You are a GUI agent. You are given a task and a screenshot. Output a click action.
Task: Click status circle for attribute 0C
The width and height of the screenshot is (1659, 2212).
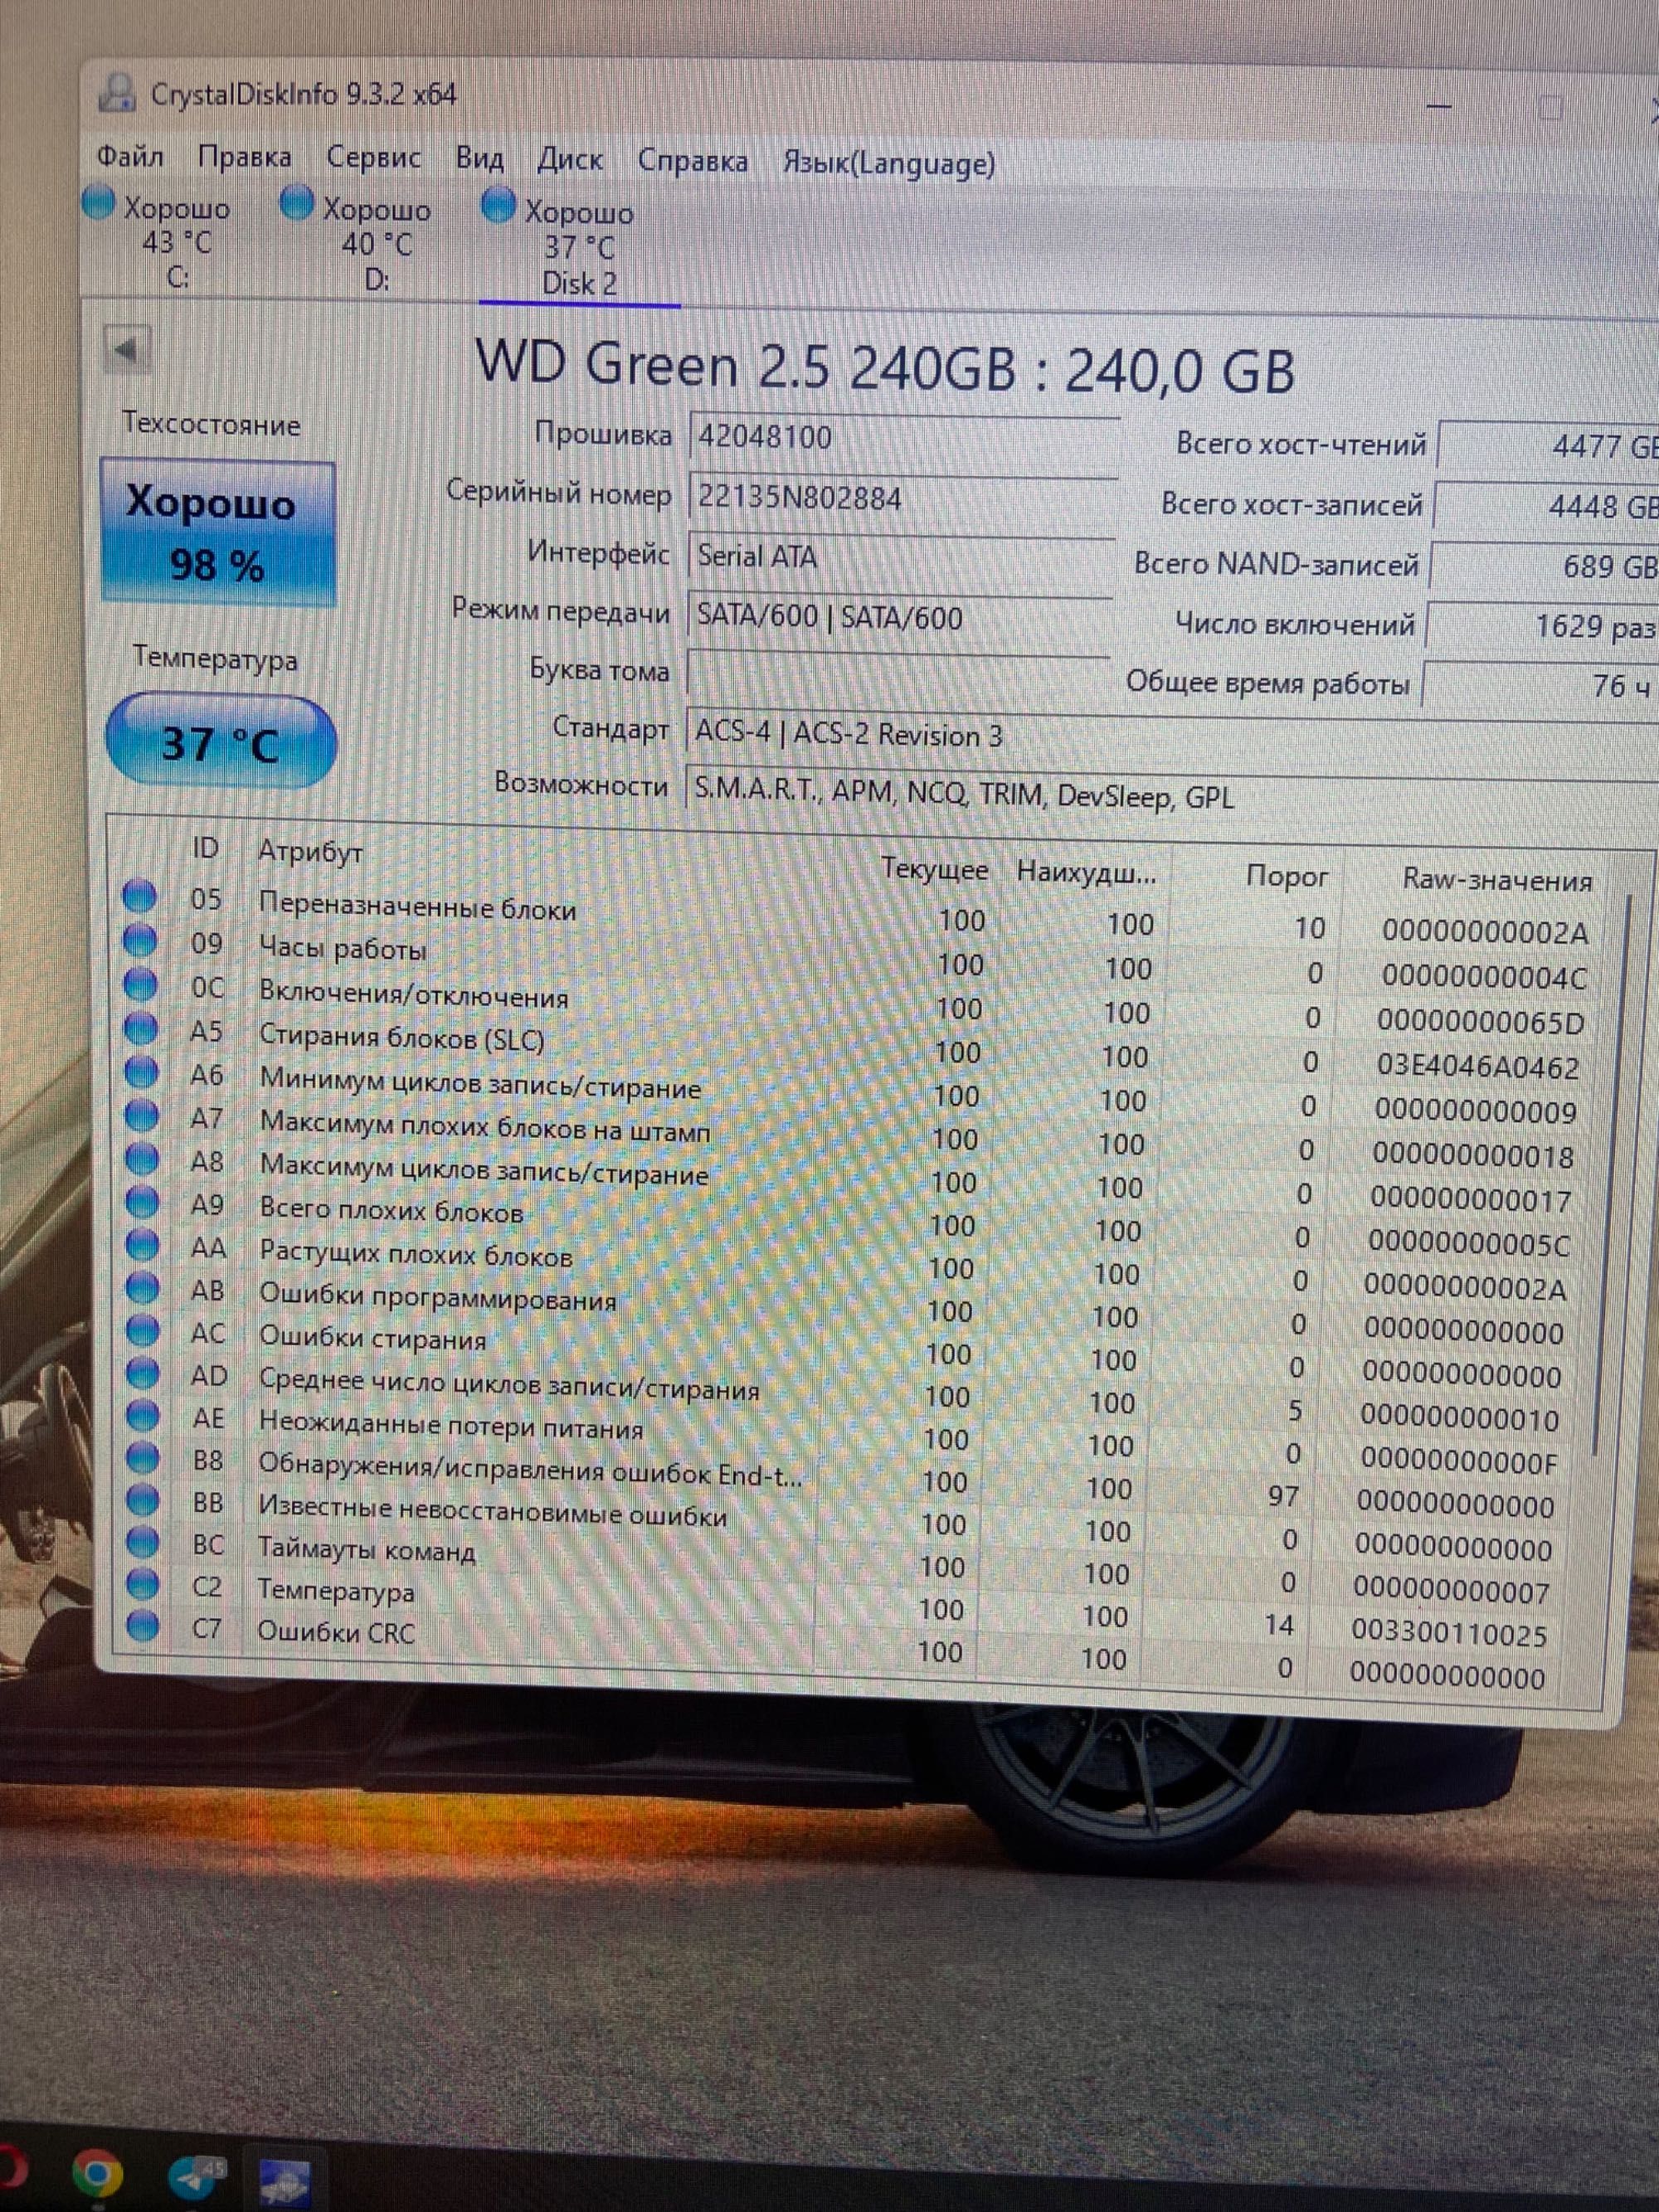140,984
